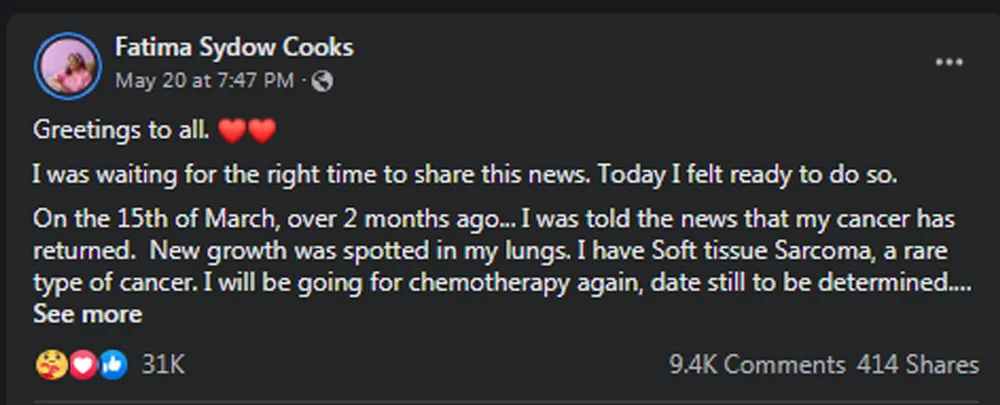Click the globe public audience icon

coord(324,80)
